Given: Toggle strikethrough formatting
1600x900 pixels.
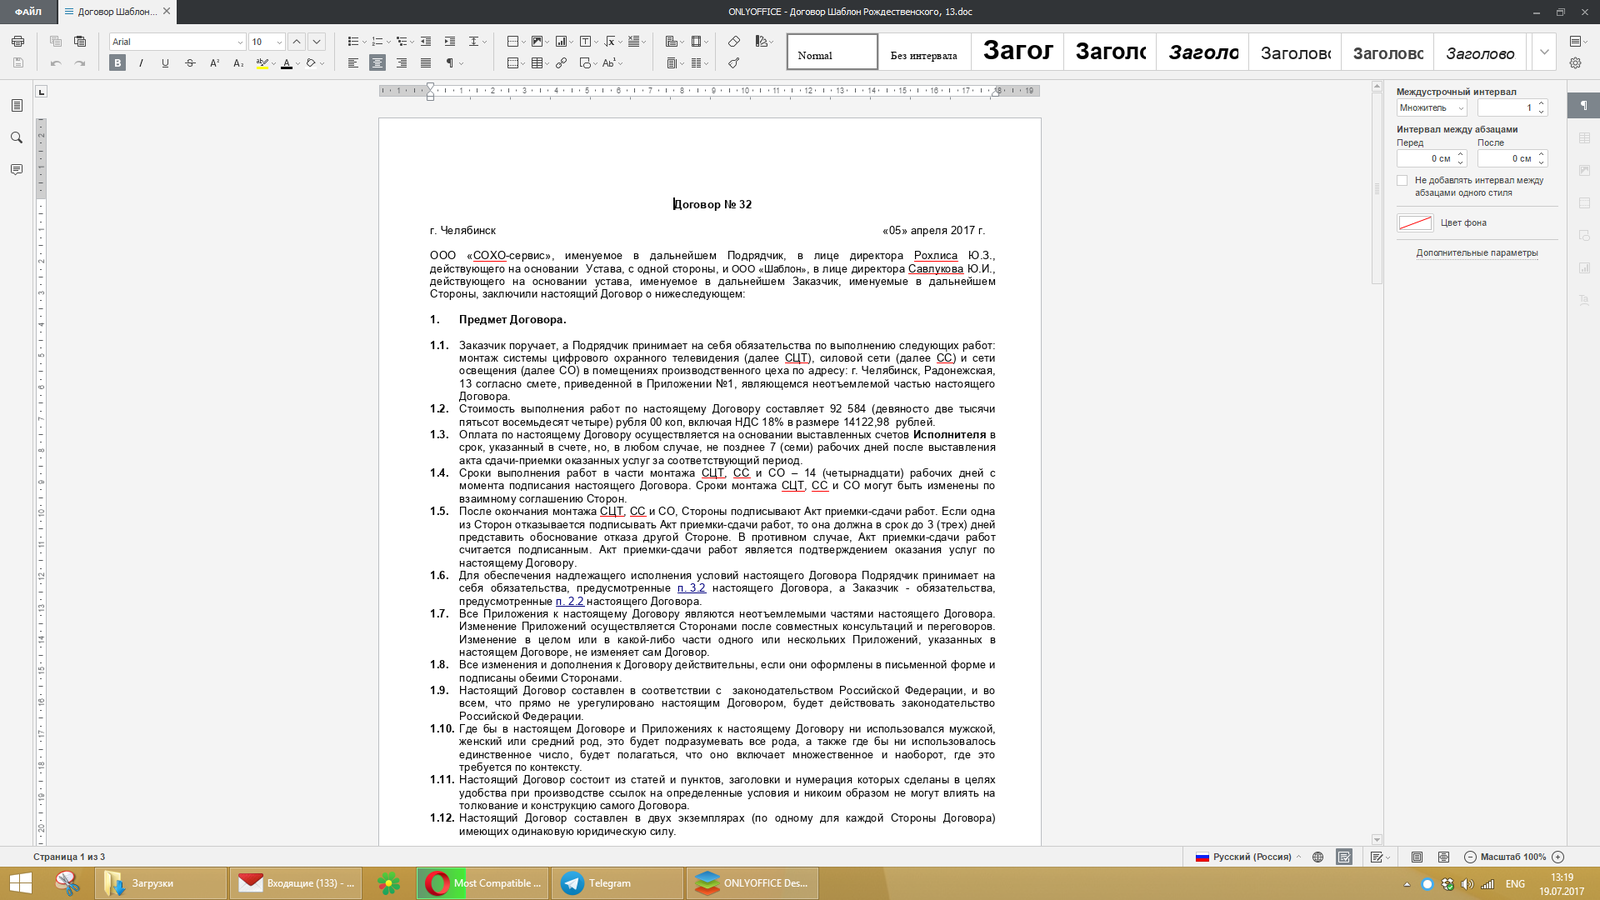Looking at the screenshot, I should point(190,63).
